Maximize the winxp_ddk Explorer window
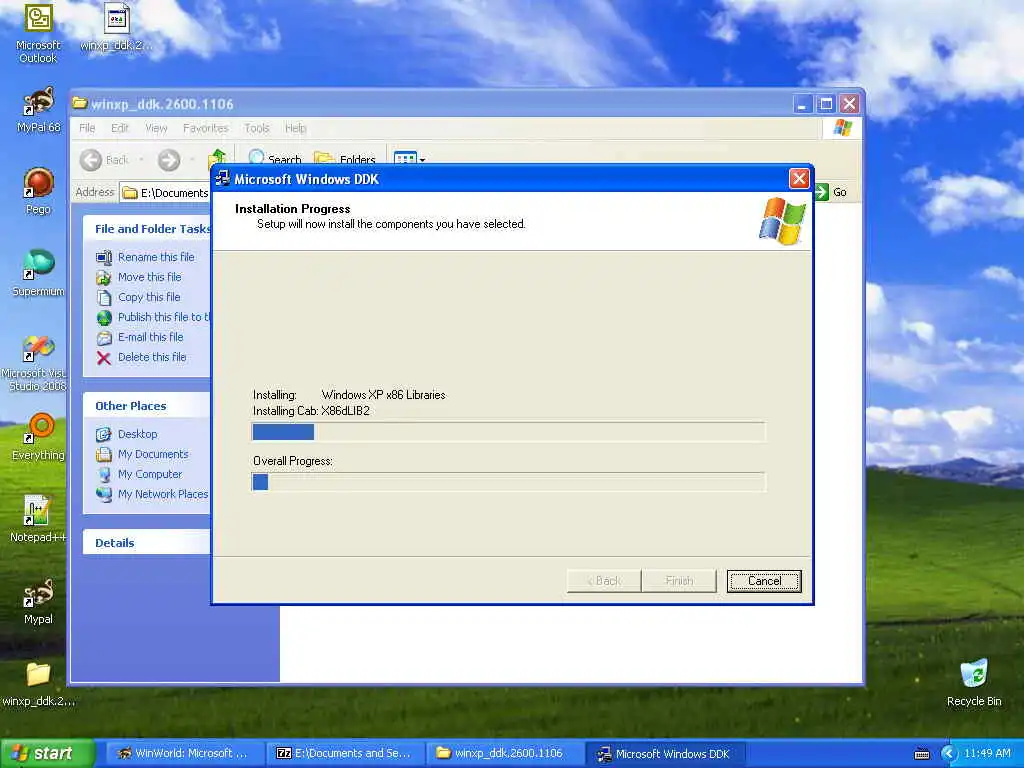The height and width of the screenshot is (768, 1024). [x=825, y=103]
